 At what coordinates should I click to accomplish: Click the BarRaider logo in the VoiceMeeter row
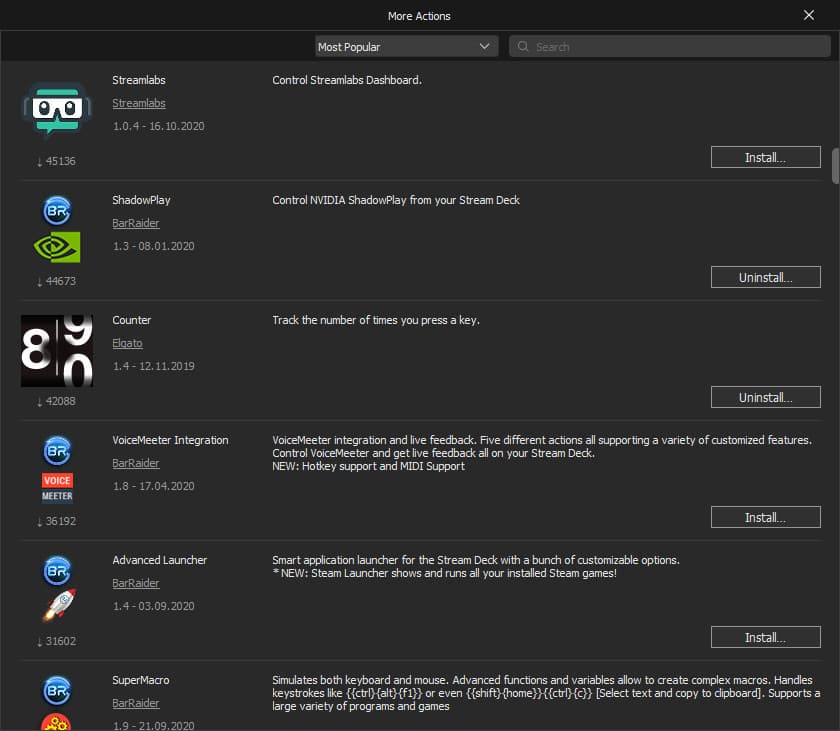click(57, 450)
